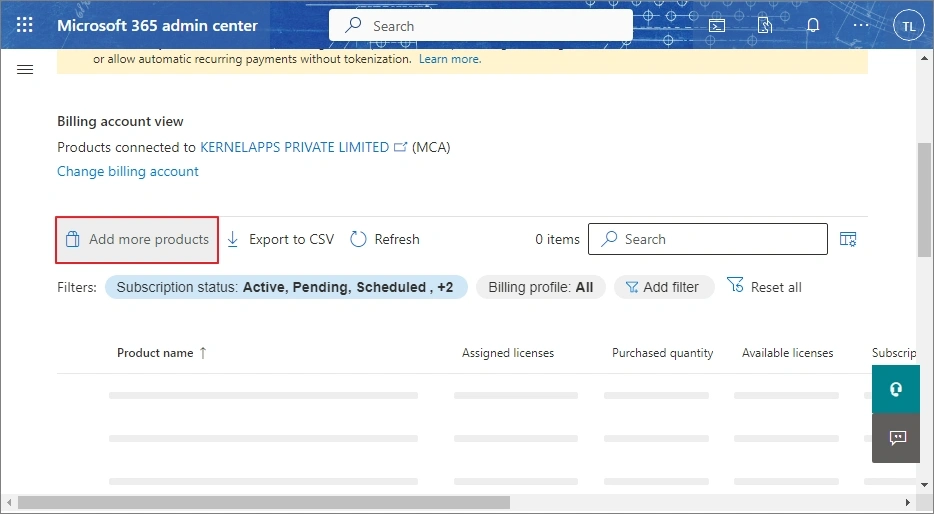Click Add more products button
The height and width of the screenshot is (514, 934).
click(137, 239)
